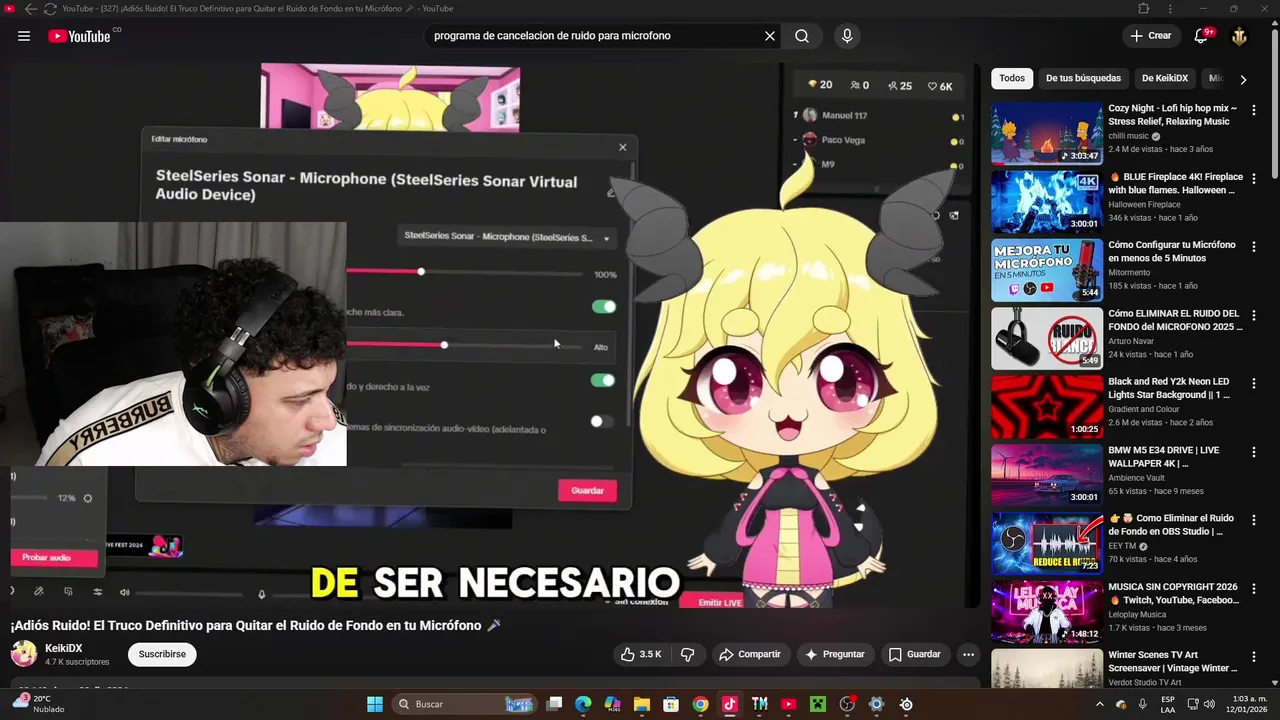Open Google Chrome from taskbar
The width and height of the screenshot is (1280, 720).
click(x=700, y=704)
